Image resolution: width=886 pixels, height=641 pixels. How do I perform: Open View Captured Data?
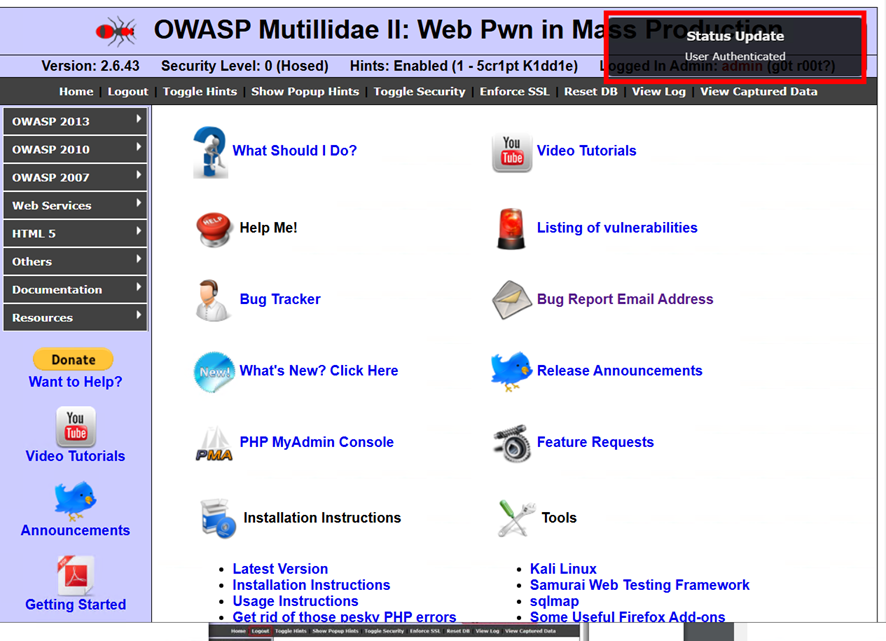point(759,92)
